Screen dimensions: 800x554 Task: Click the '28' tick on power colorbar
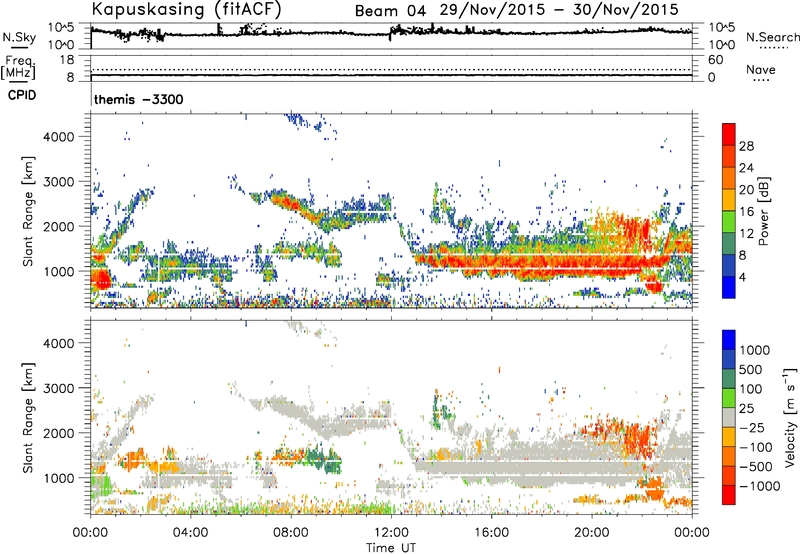746,146
